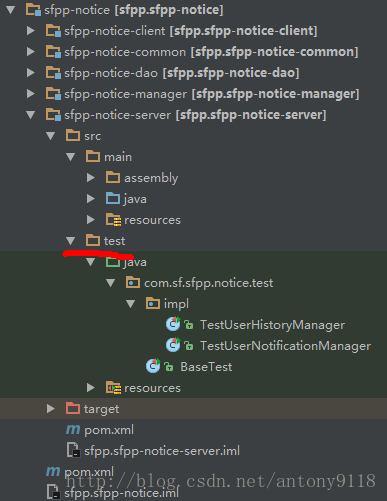
Task: Expand the sfpp-notice-common module
Action: [x=31, y=52]
